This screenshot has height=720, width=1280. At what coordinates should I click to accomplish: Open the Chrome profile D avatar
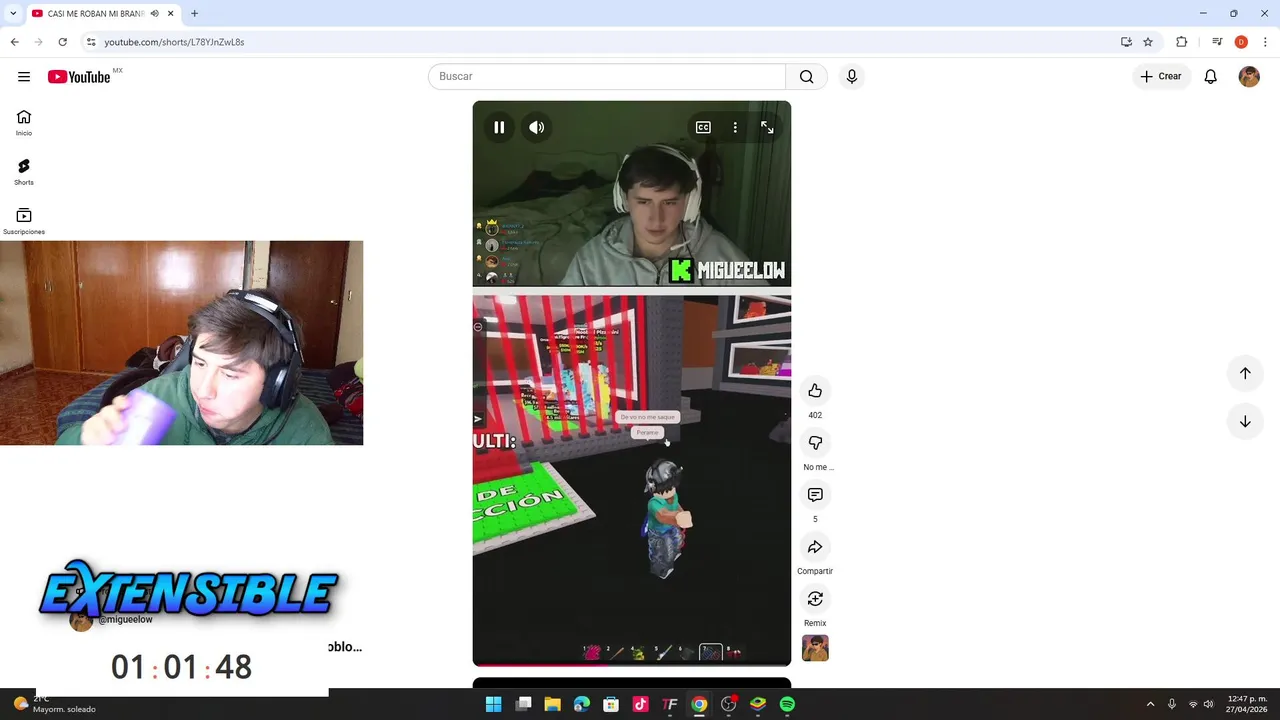point(1241,42)
